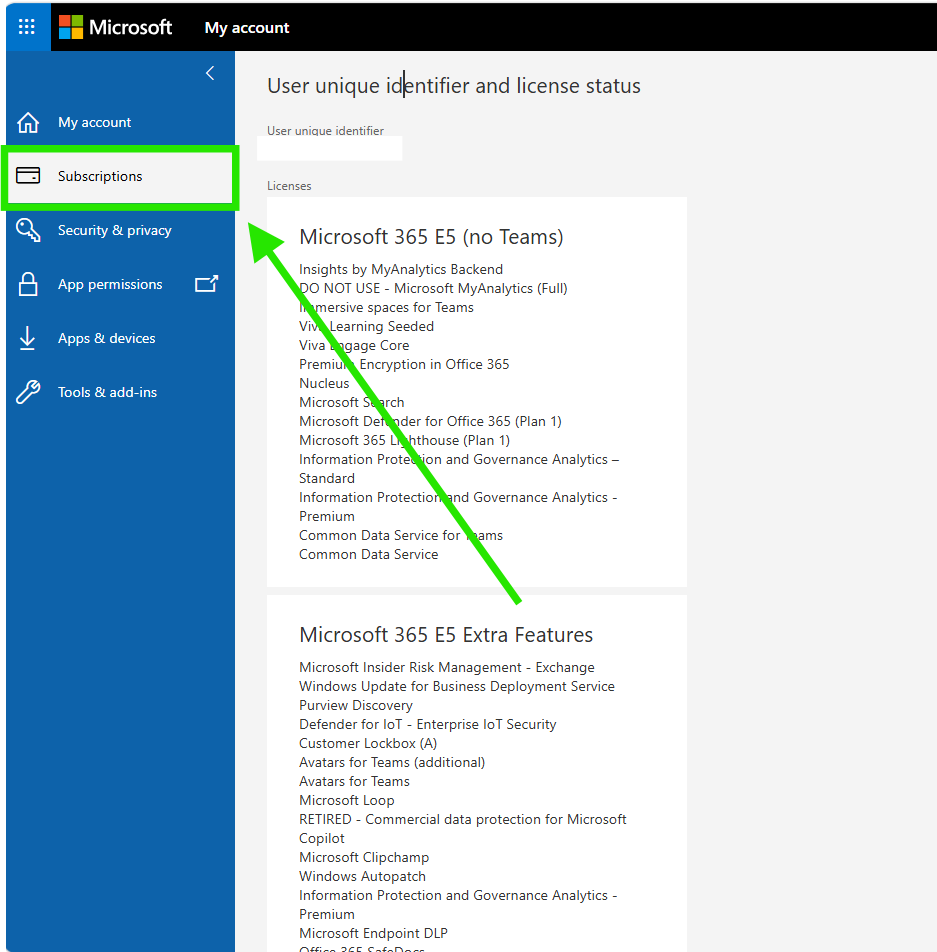Screen dimensions: 937x952
Task: Click heading 'User unique identifier and license status'
Action: coord(454,86)
